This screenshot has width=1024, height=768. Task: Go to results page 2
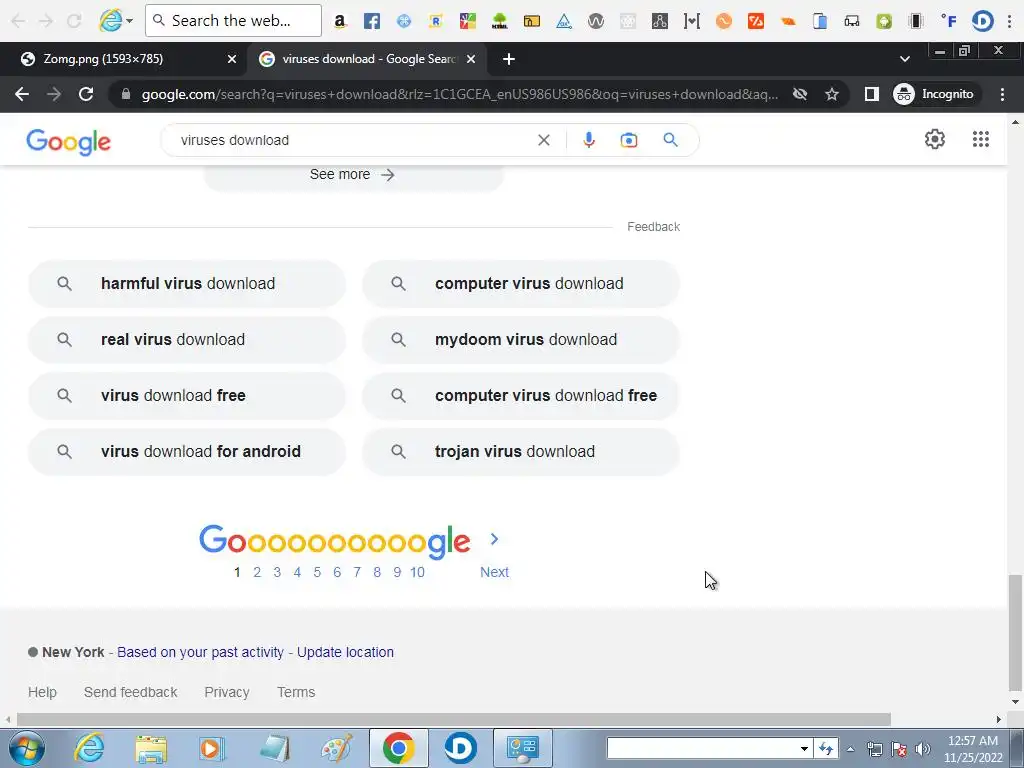[x=257, y=572]
